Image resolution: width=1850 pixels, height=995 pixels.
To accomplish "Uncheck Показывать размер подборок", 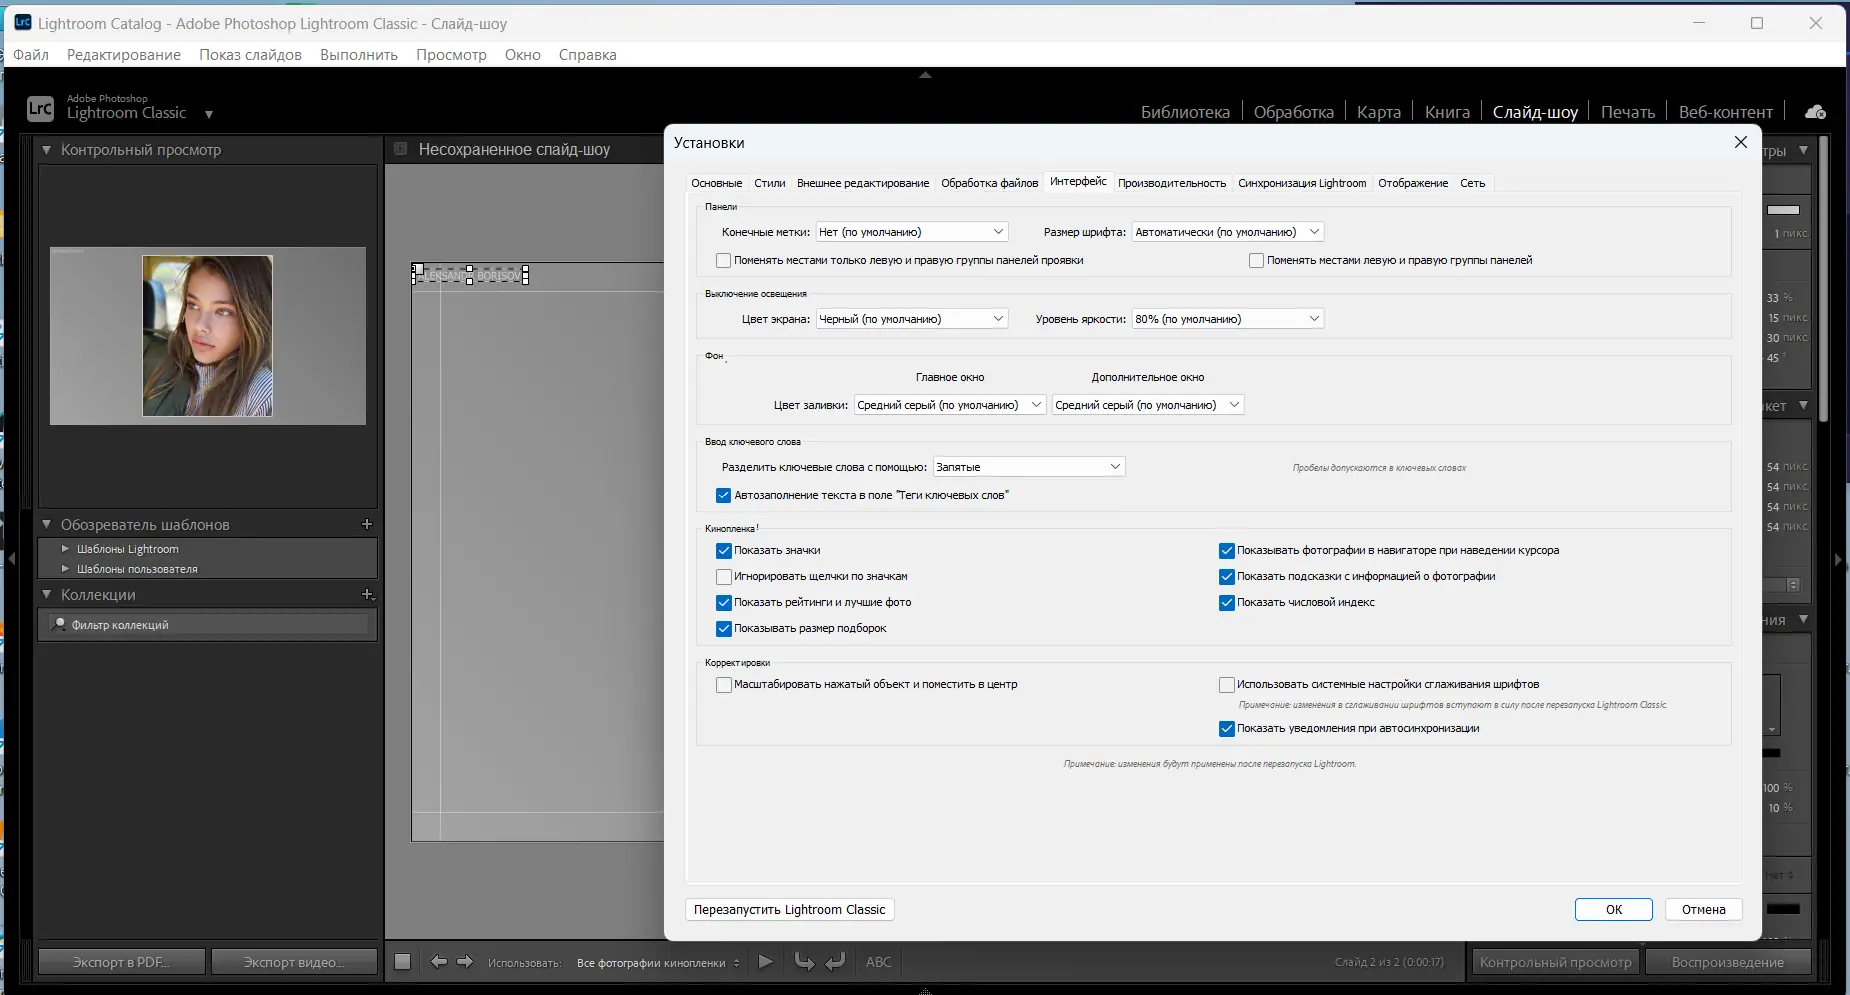I will (x=724, y=628).
